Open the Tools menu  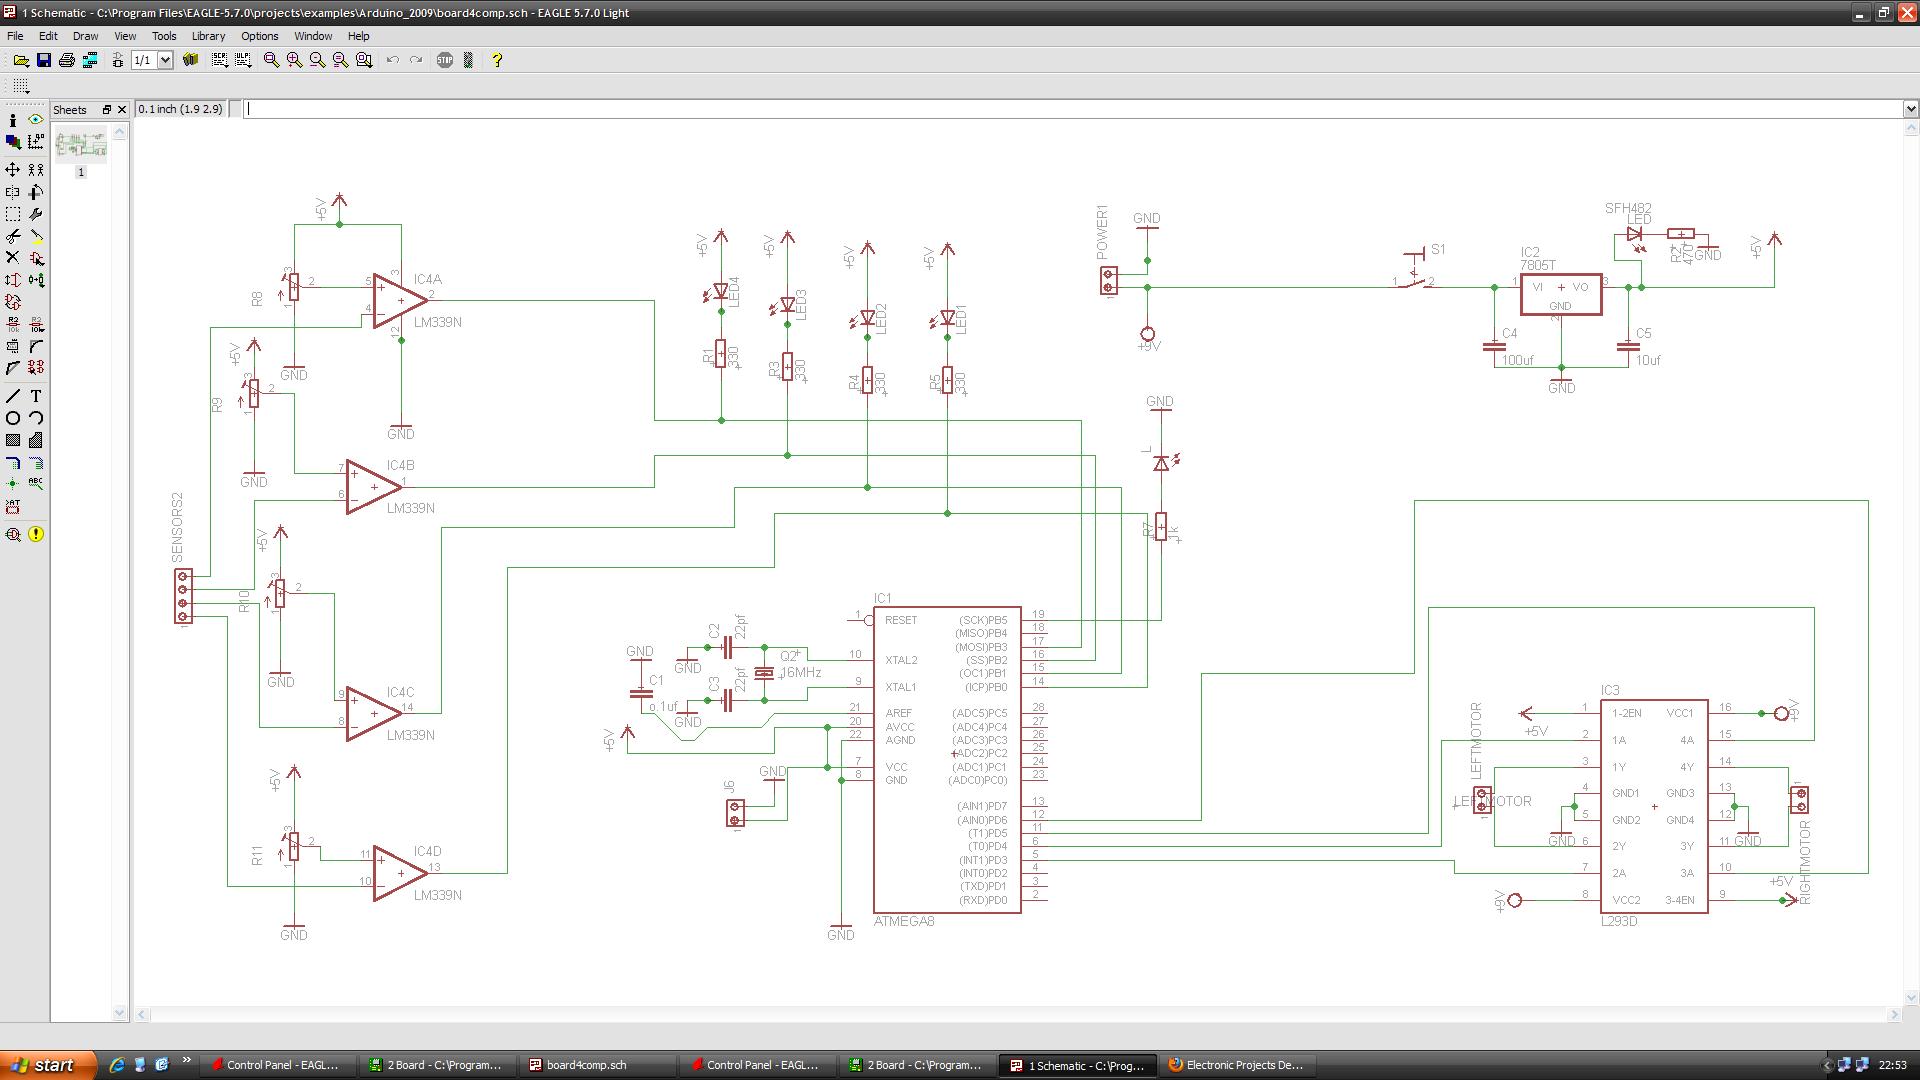[x=164, y=36]
